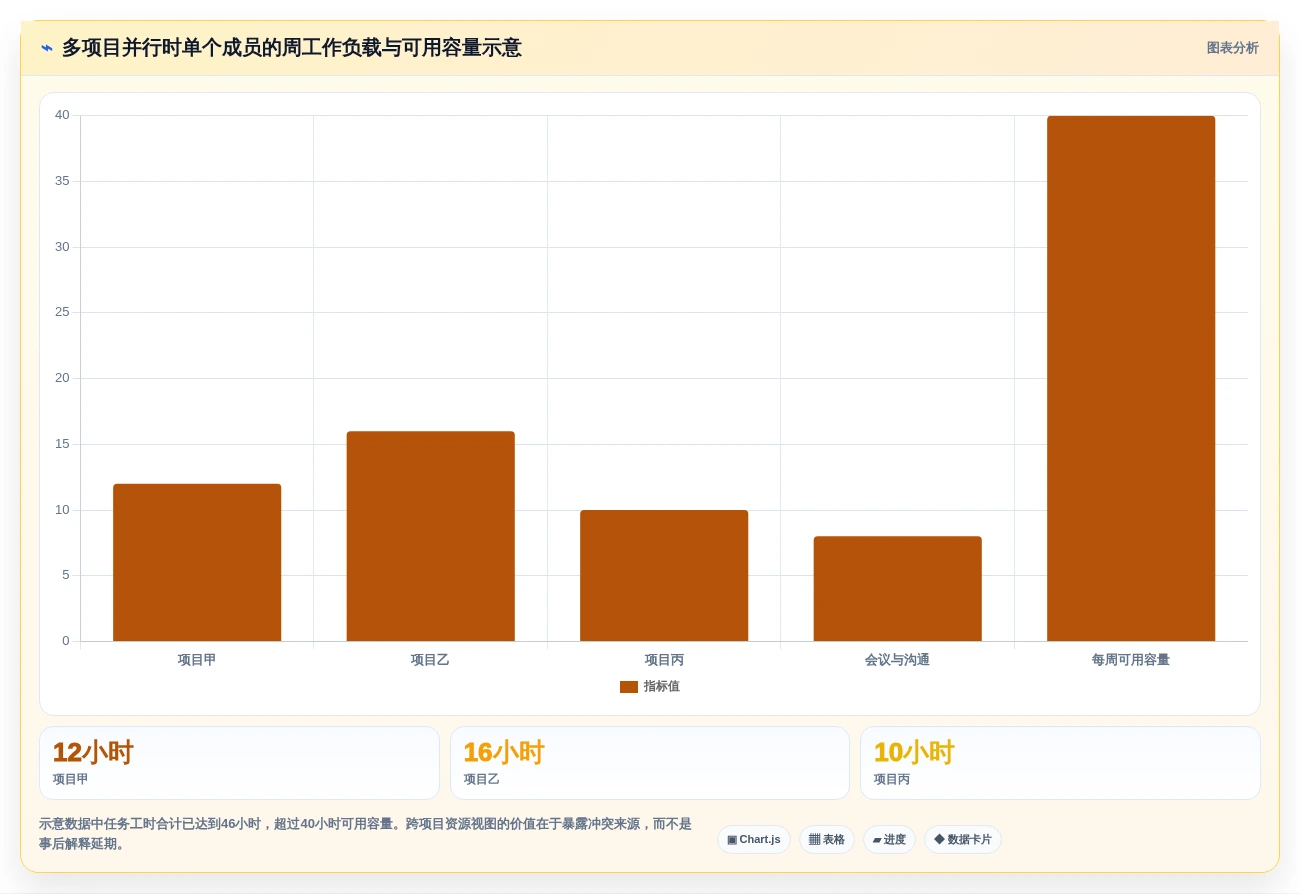The image size is (1300, 894).
Task: Click the 项目丙 x-axis label
Action: [x=664, y=660]
